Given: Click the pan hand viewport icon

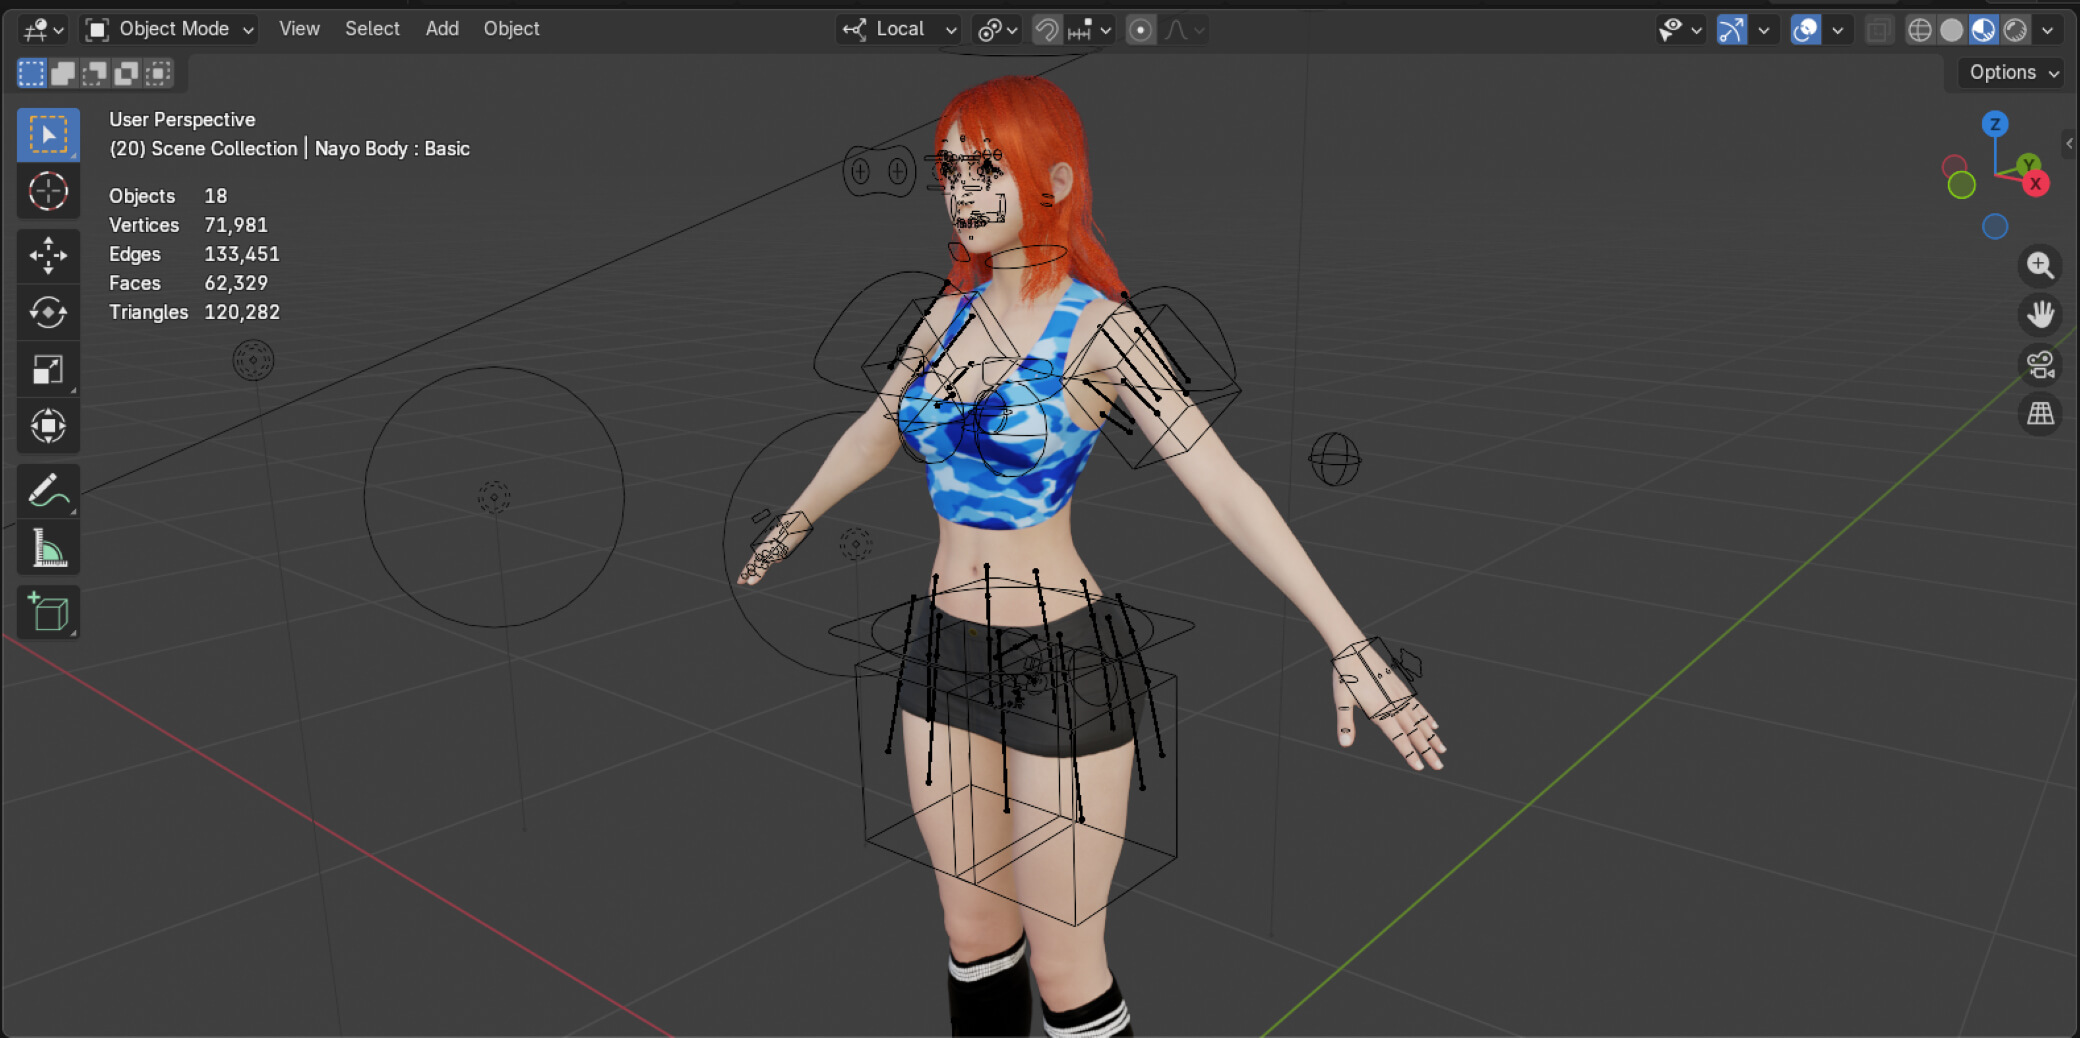Looking at the screenshot, I should tap(2040, 315).
